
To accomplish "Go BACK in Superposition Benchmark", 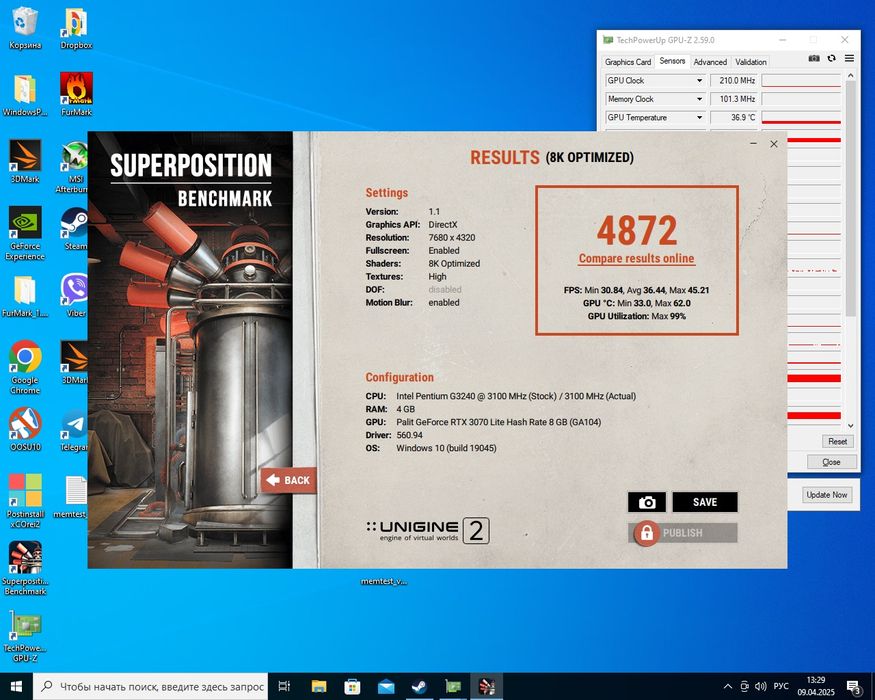I will (x=289, y=480).
